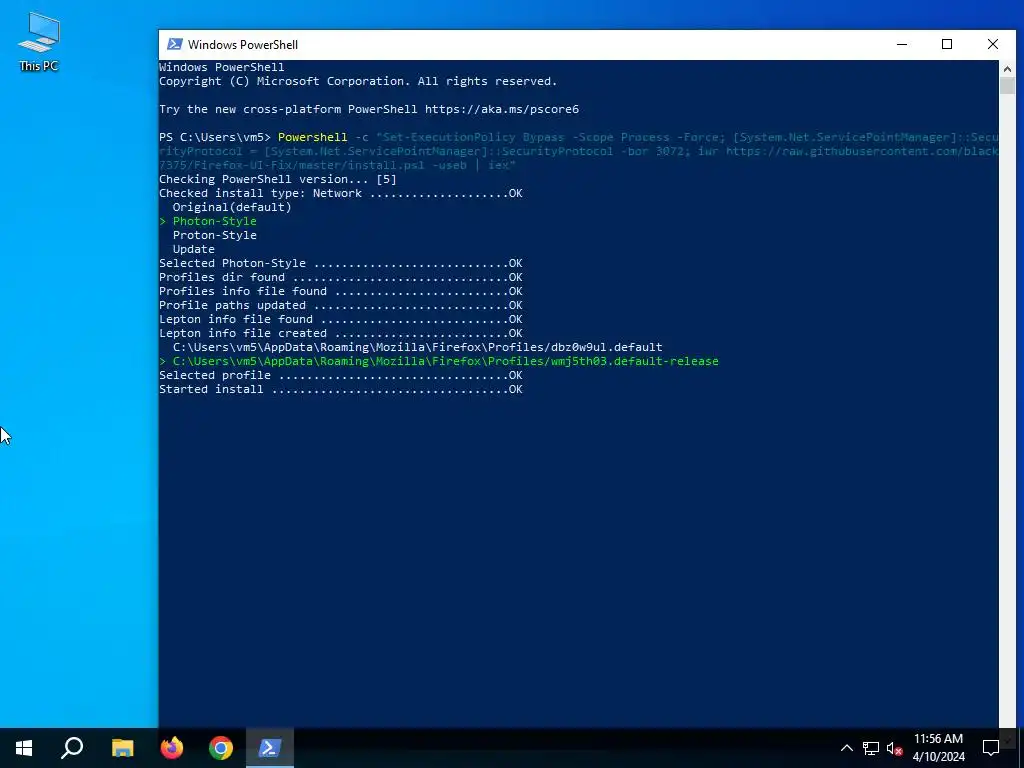Viewport: 1024px width, 768px height.
Task: Click the Original(default) option line
Action: 232,207
